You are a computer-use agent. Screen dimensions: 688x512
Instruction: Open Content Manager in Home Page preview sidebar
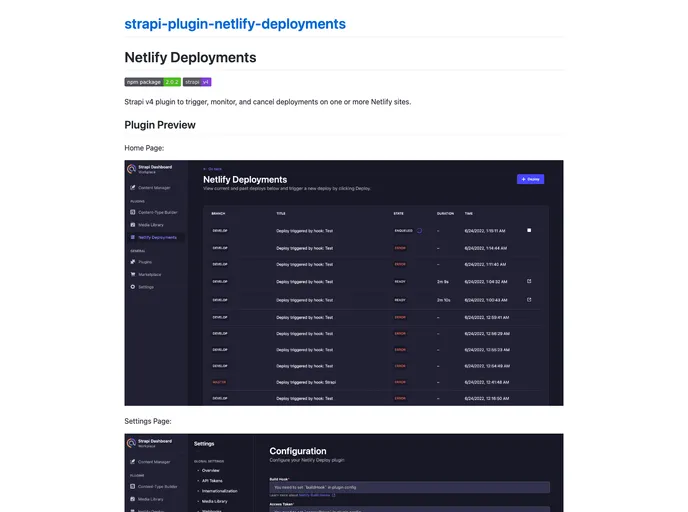click(x=150, y=188)
